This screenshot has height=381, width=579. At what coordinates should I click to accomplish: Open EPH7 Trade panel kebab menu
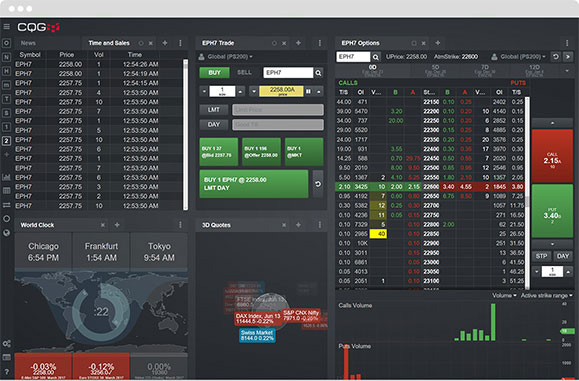(x=320, y=43)
